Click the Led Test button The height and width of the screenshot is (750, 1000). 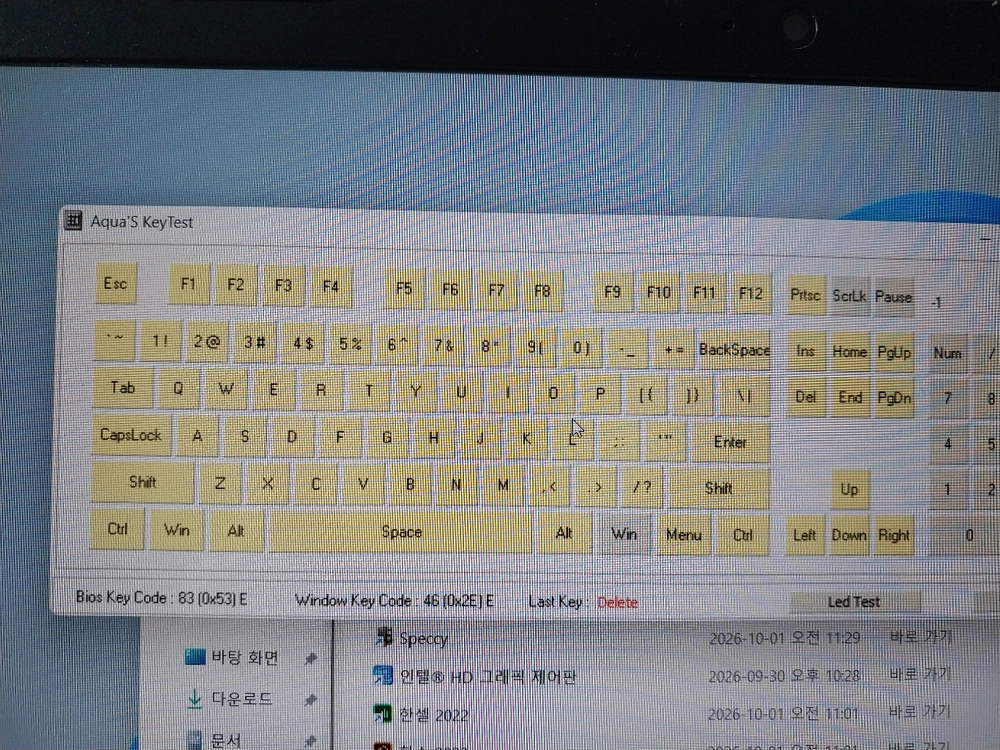pos(855,601)
